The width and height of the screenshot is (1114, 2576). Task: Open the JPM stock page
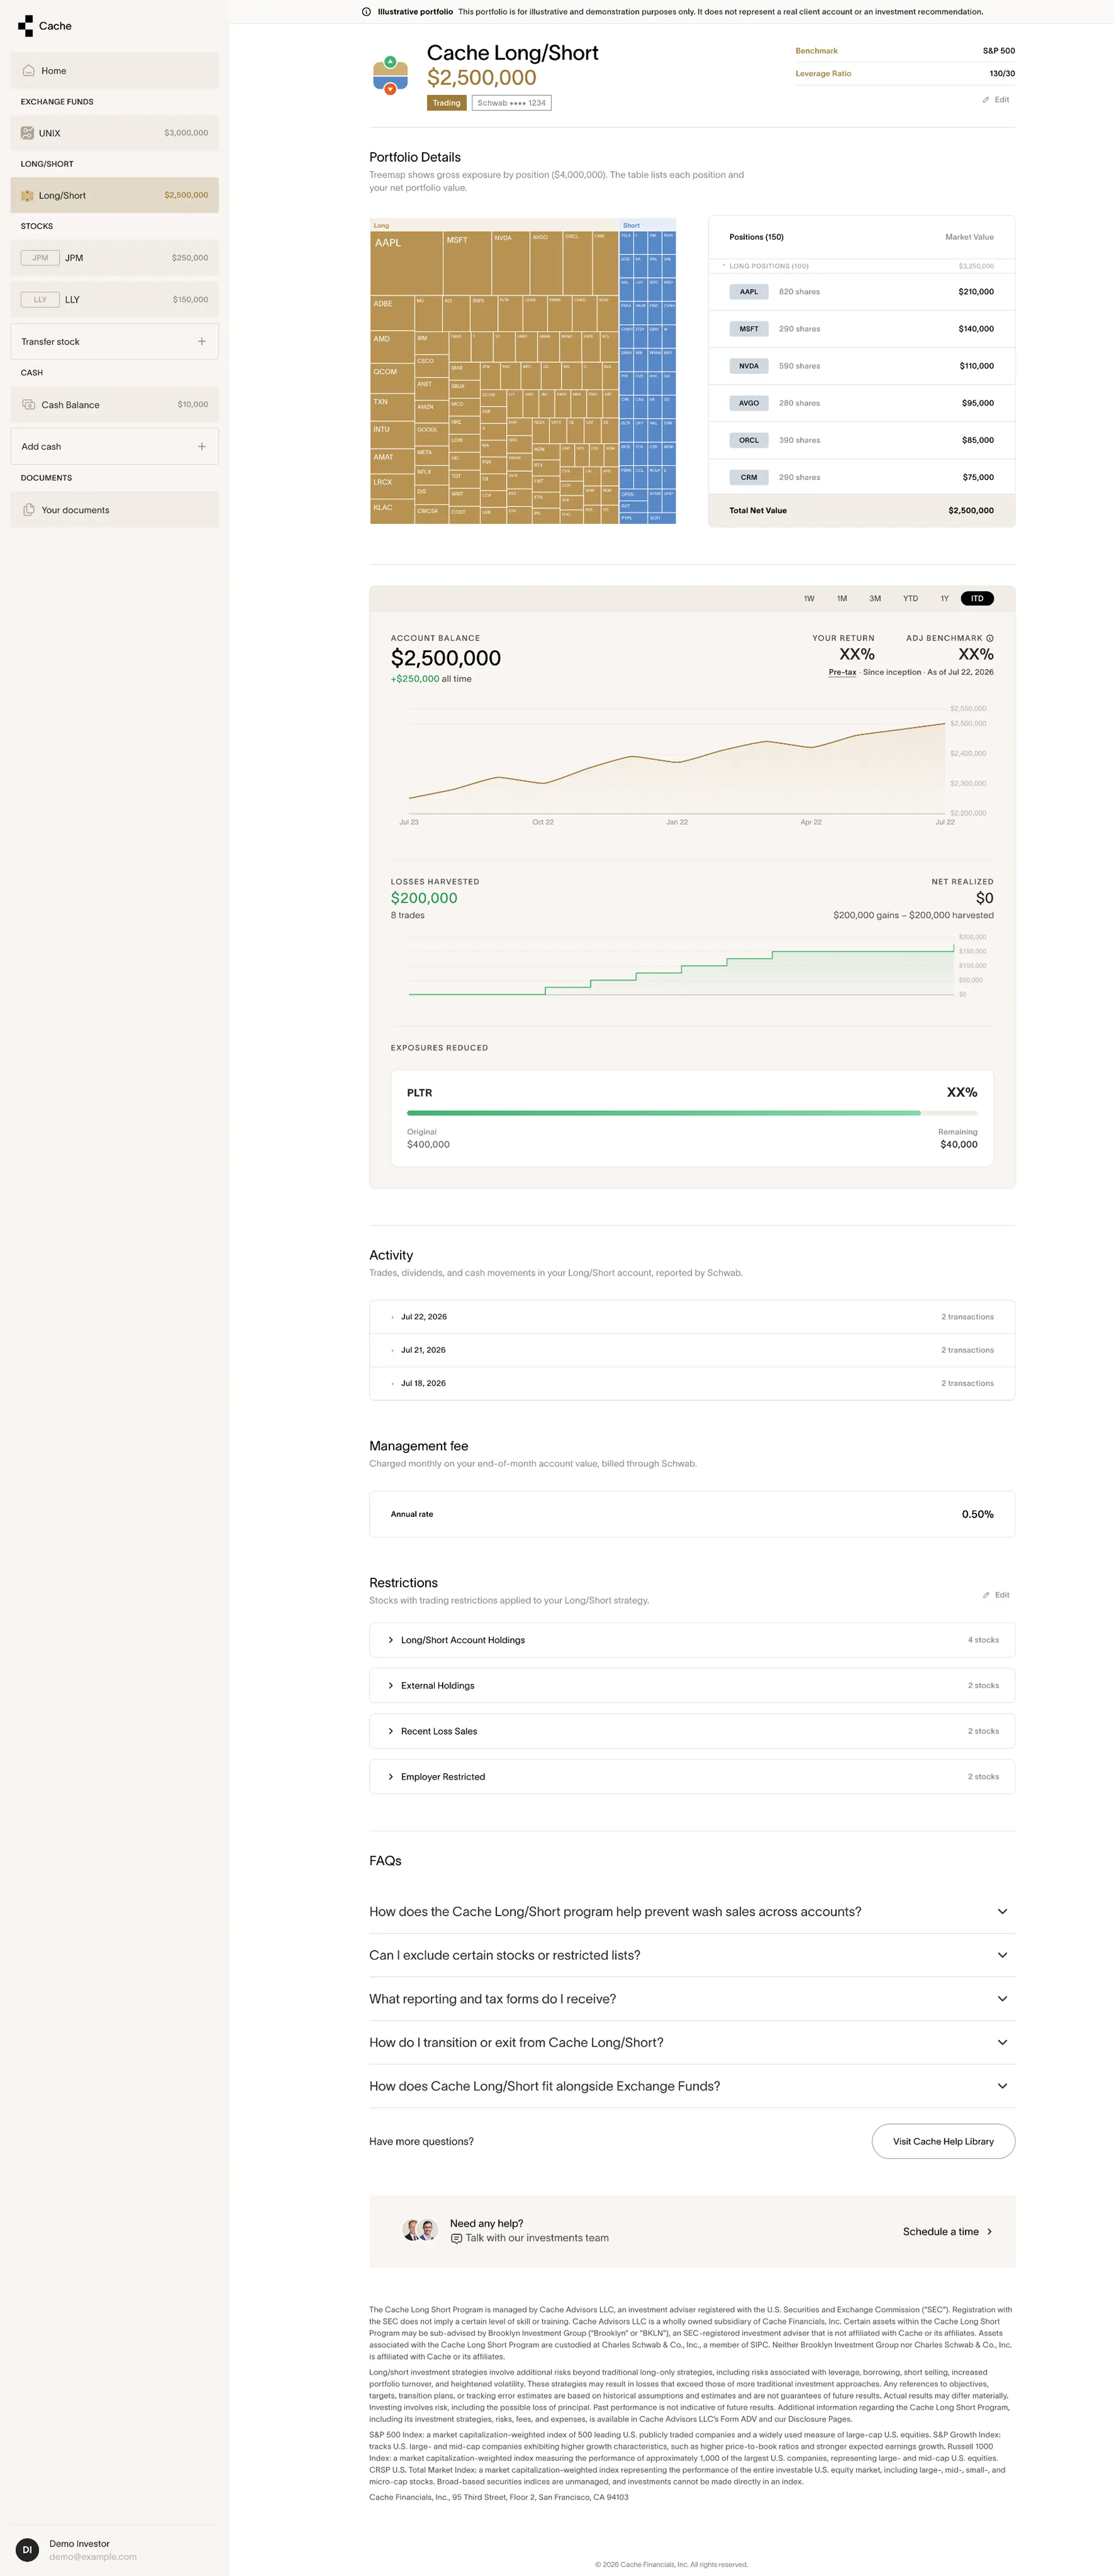[x=115, y=258]
